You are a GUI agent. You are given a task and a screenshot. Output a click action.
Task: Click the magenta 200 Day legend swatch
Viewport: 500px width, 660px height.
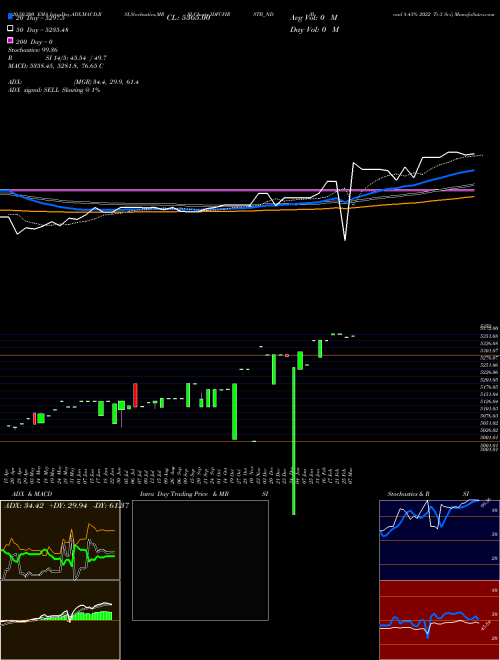[x=10, y=40]
